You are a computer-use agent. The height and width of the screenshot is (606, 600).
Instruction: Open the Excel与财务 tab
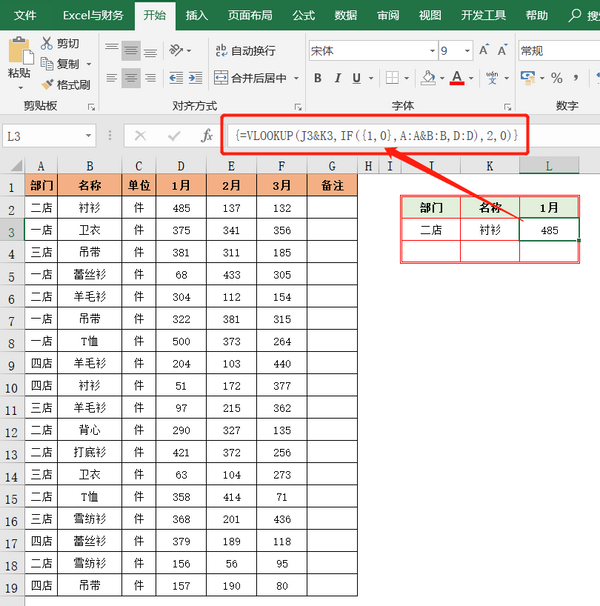pyautogui.click(x=93, y=15)
